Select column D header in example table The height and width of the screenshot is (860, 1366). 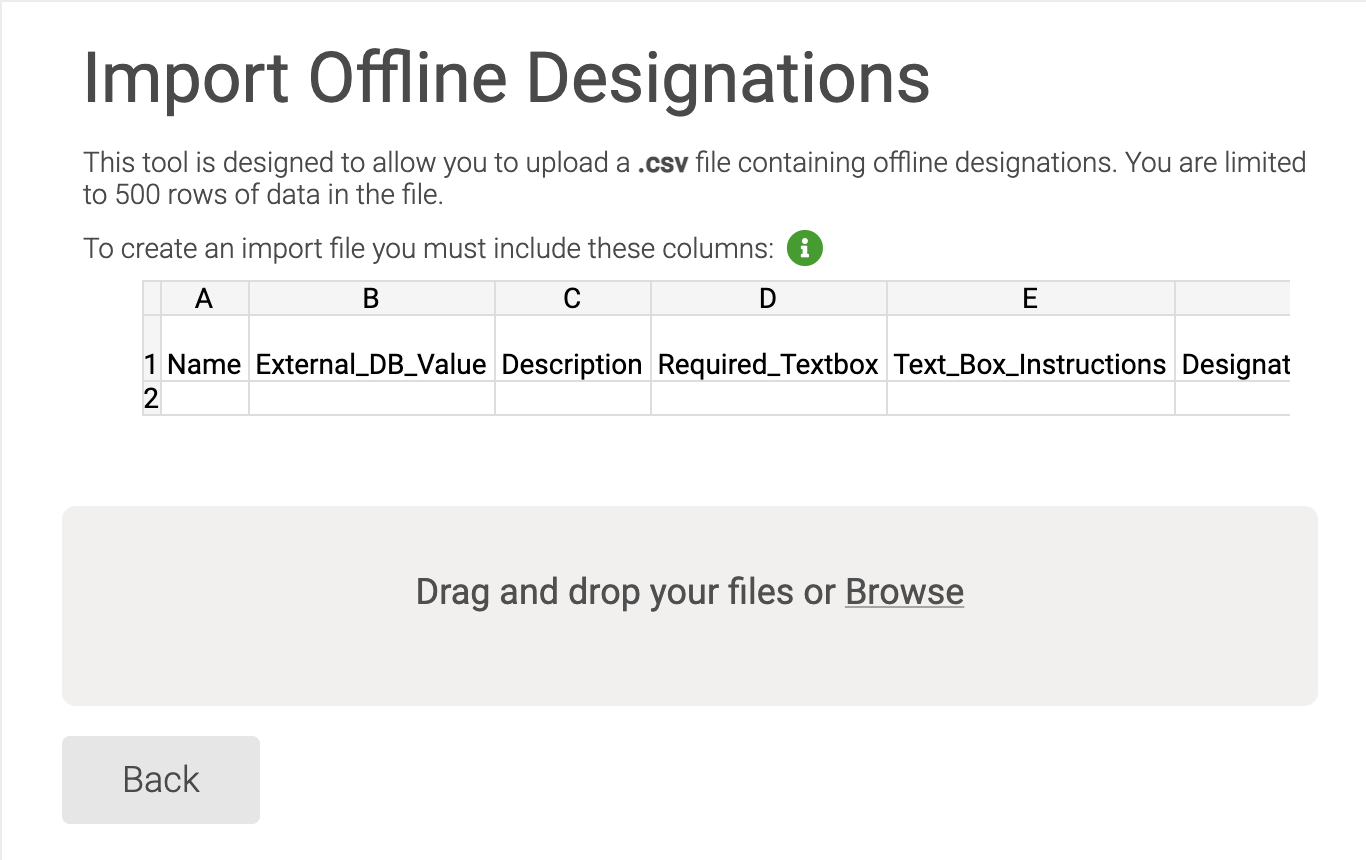pyautogui.click(x=768, y=298)
